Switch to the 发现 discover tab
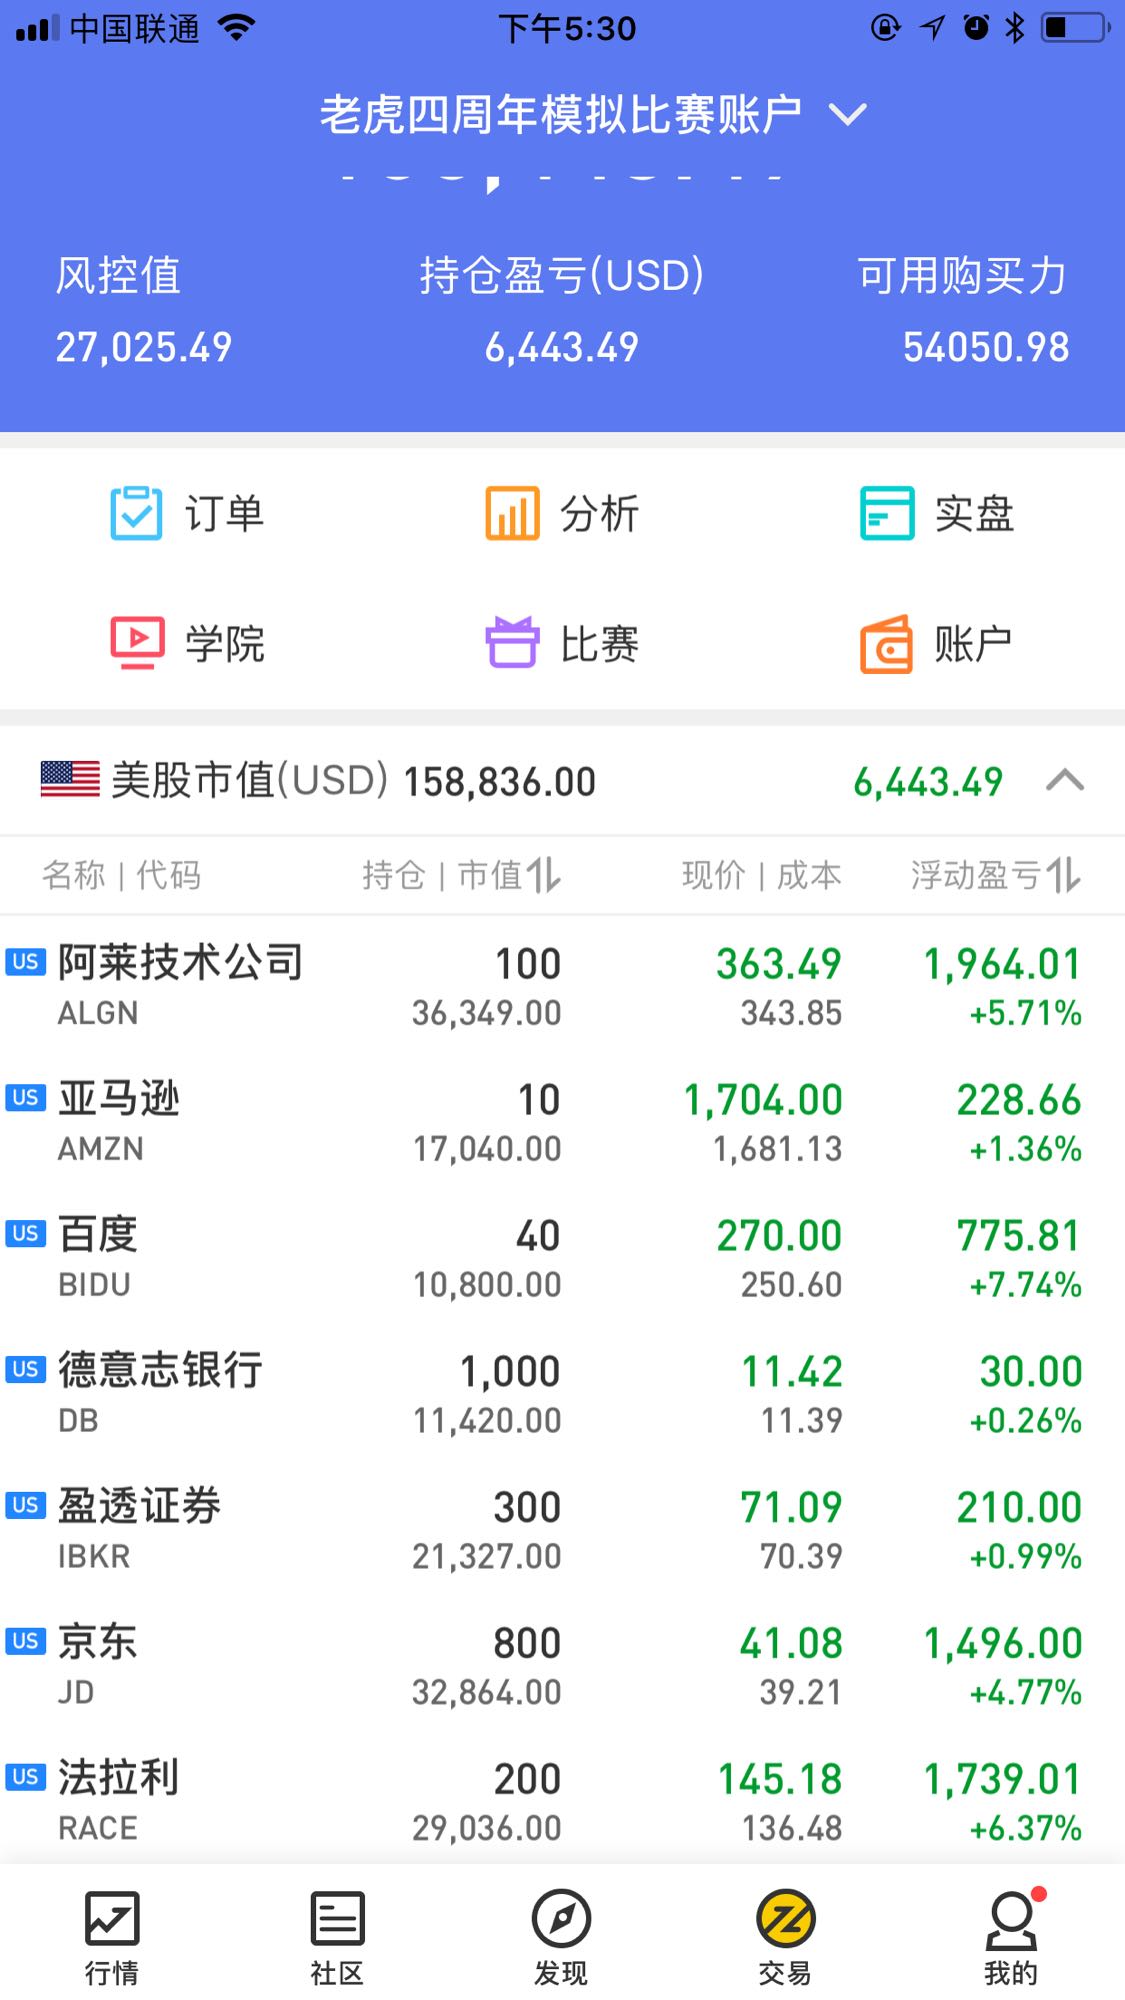 561,1938
